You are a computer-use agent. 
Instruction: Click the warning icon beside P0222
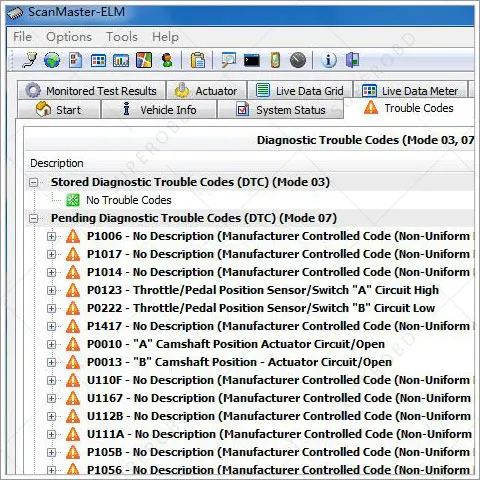click(73, 308)
